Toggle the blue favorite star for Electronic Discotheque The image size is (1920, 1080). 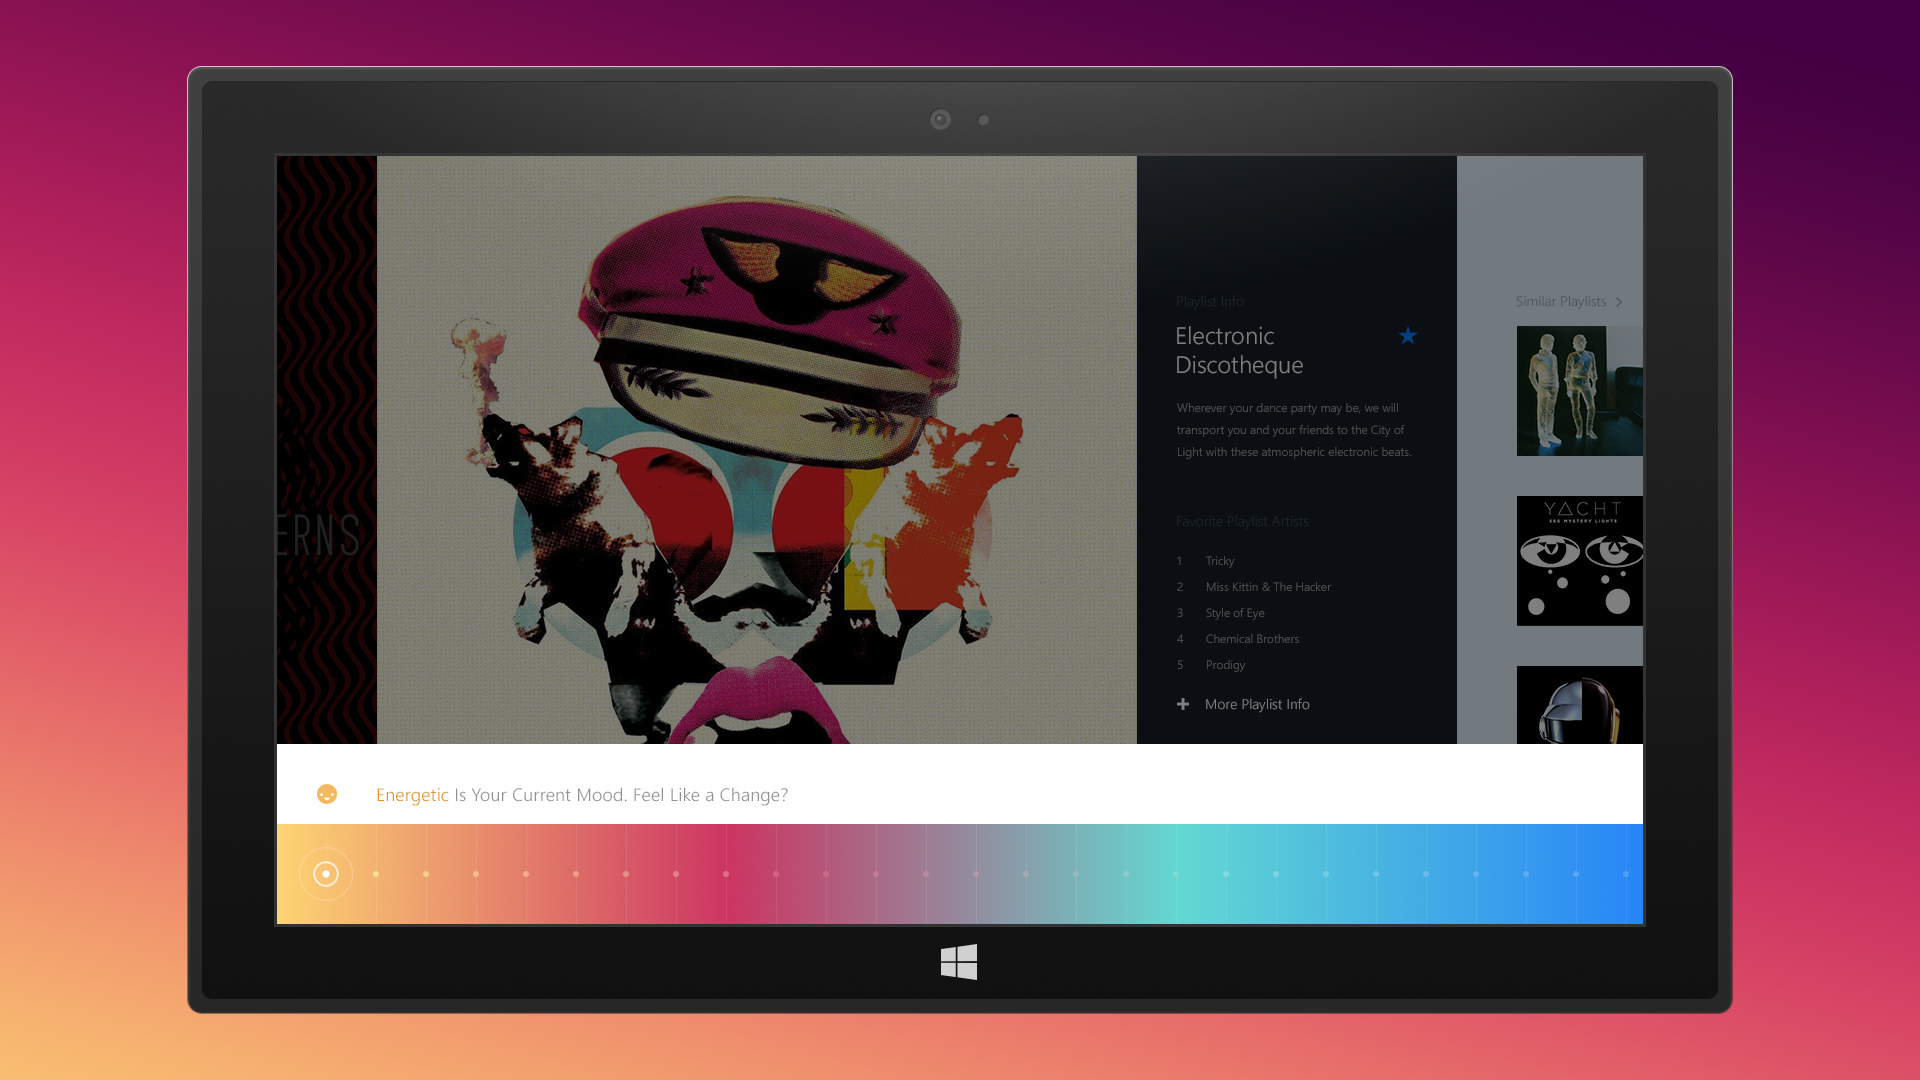(1407, 336)
